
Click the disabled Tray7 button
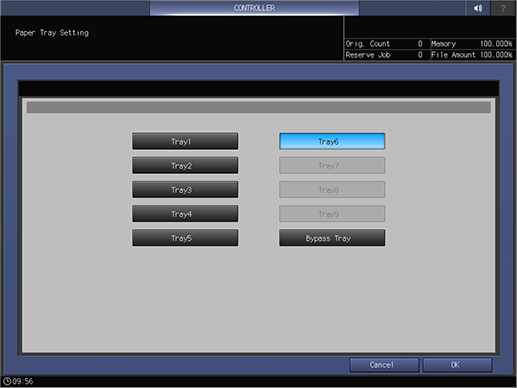click(x=332, y=166)
